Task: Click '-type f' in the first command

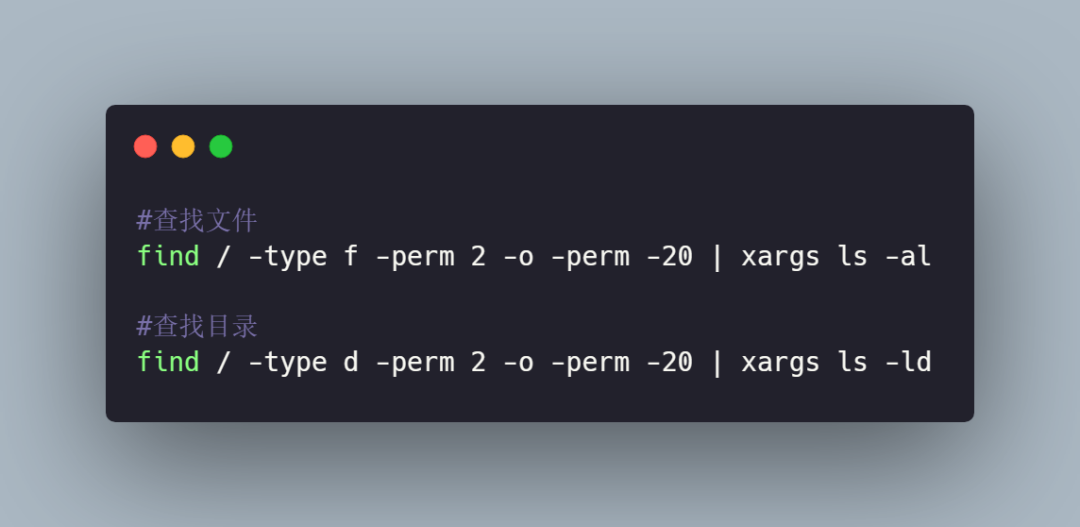Action: 303,257
